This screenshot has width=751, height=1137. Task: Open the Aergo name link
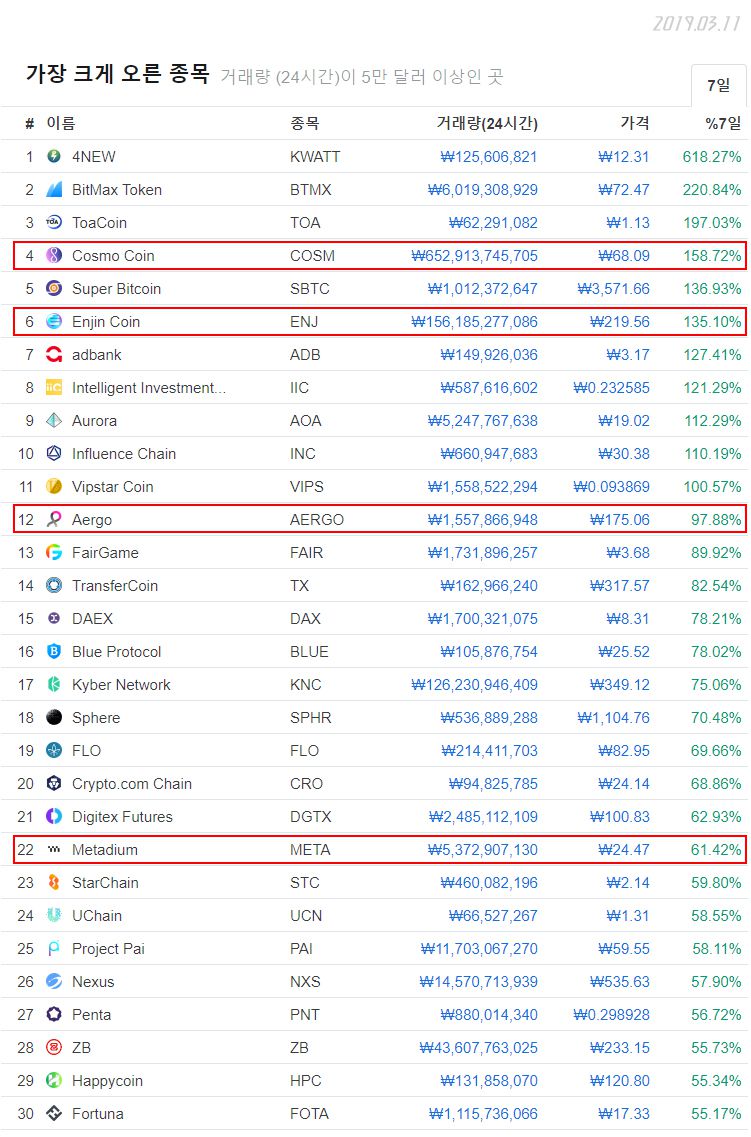tap(92, 520)
